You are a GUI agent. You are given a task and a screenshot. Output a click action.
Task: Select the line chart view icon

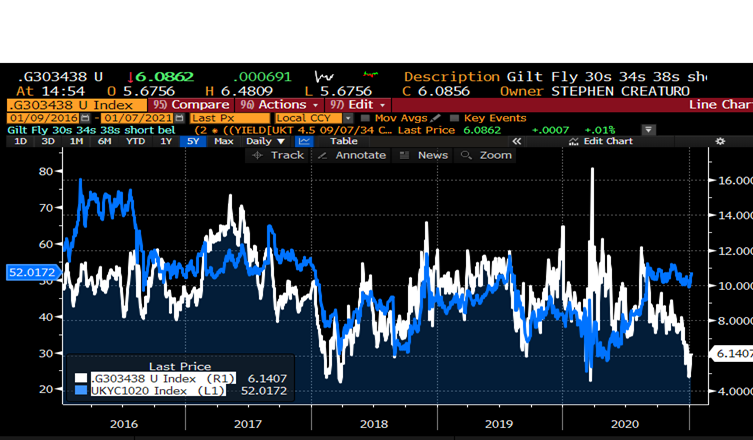304,141
